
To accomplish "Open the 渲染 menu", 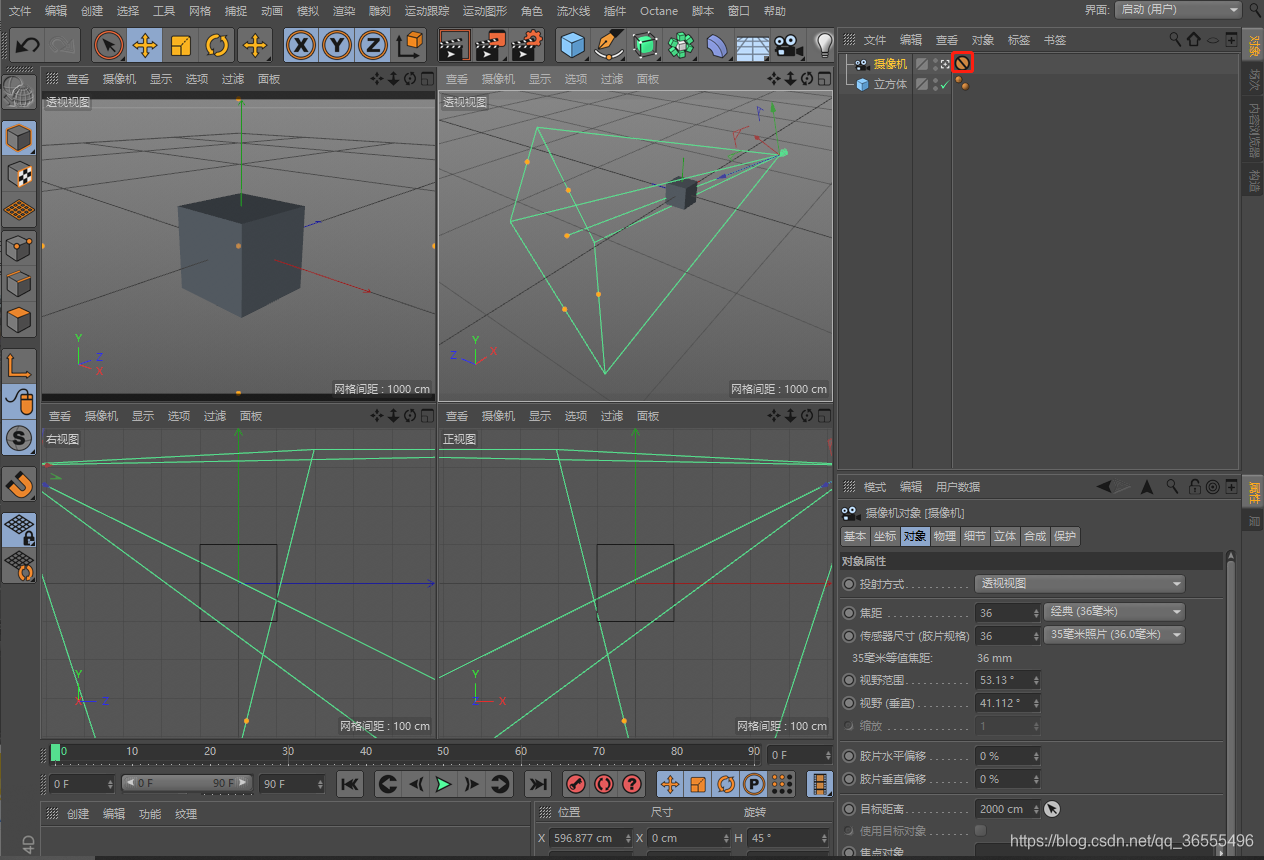I will pos(343,11).
